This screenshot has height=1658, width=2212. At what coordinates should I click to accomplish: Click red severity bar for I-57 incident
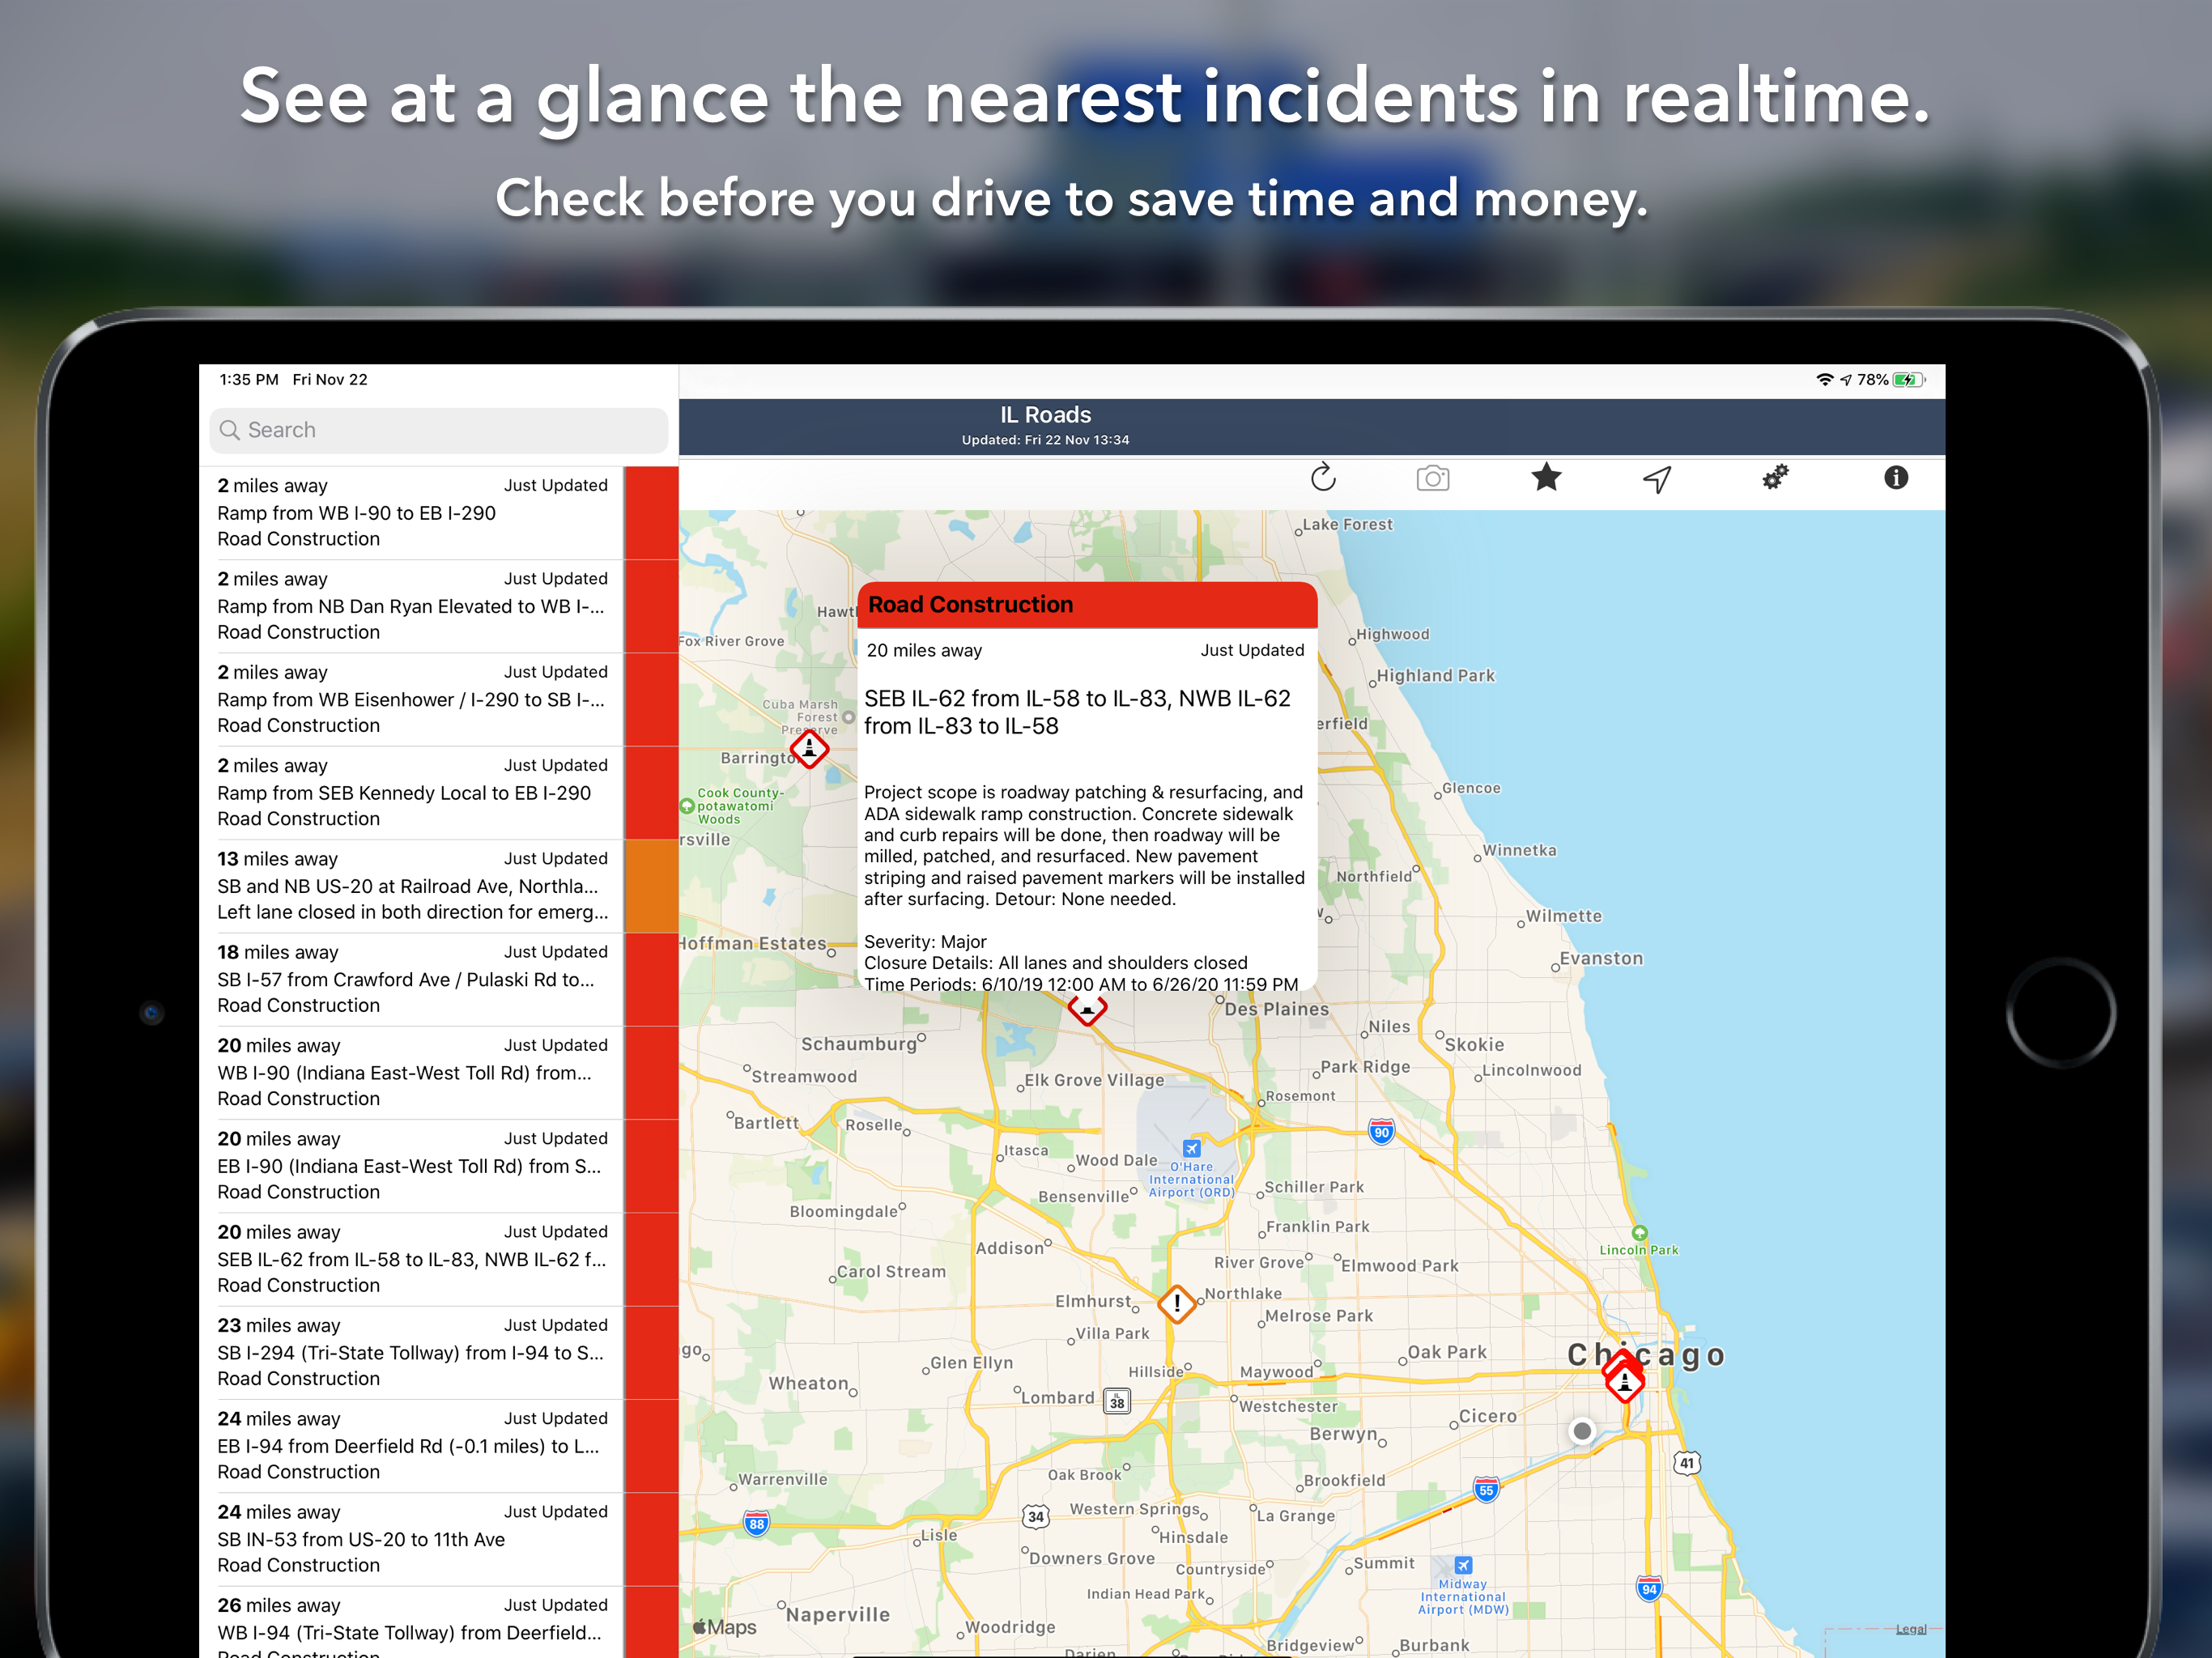tap(651, 979)
